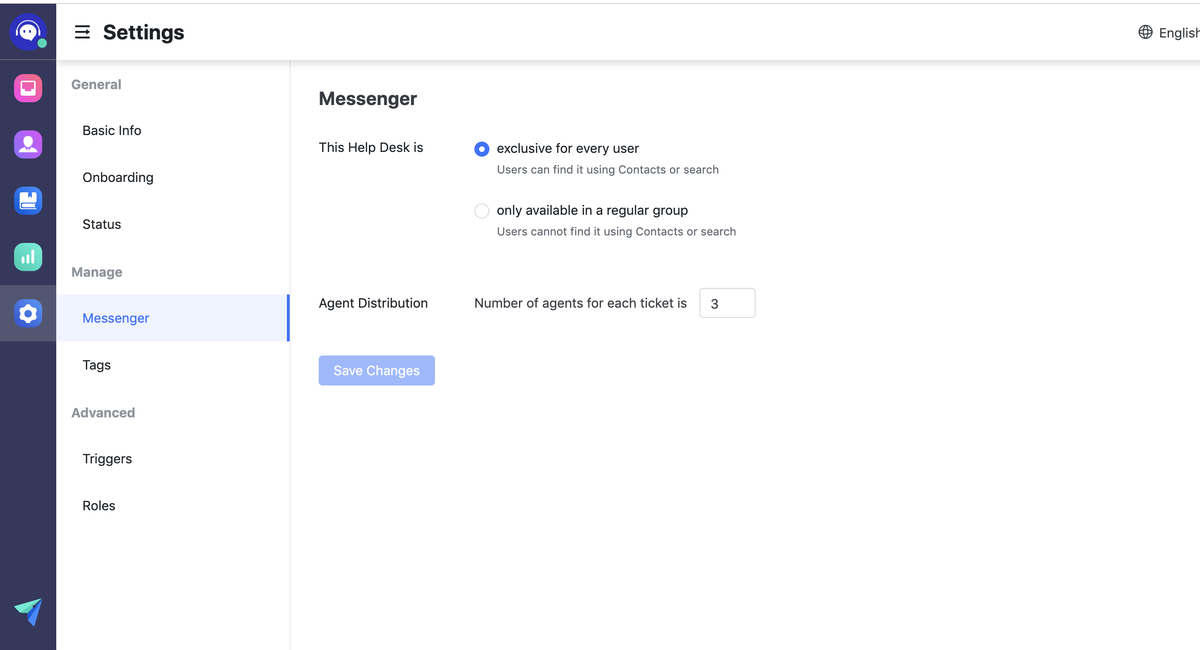Screen dimensions: 1200x650
Task: Open the English language selector
Action: [x=1168, y=32]
